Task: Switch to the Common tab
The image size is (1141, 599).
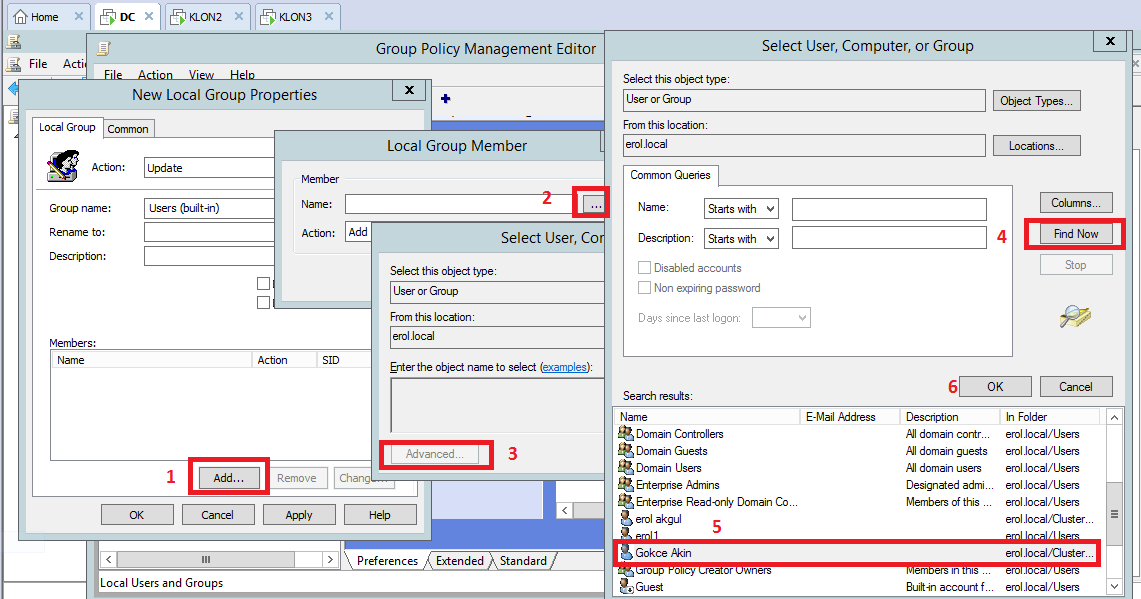Action: tap(128, 129)
